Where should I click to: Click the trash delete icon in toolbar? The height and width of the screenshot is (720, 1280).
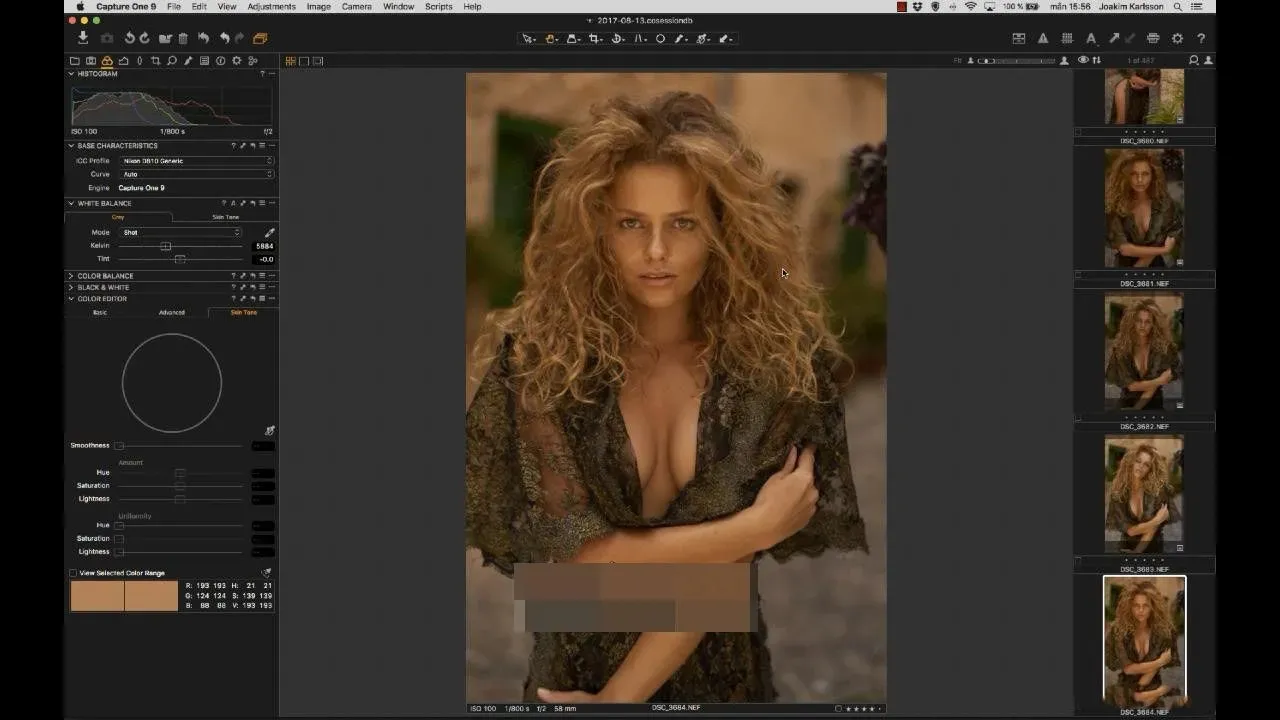(183, 38)
